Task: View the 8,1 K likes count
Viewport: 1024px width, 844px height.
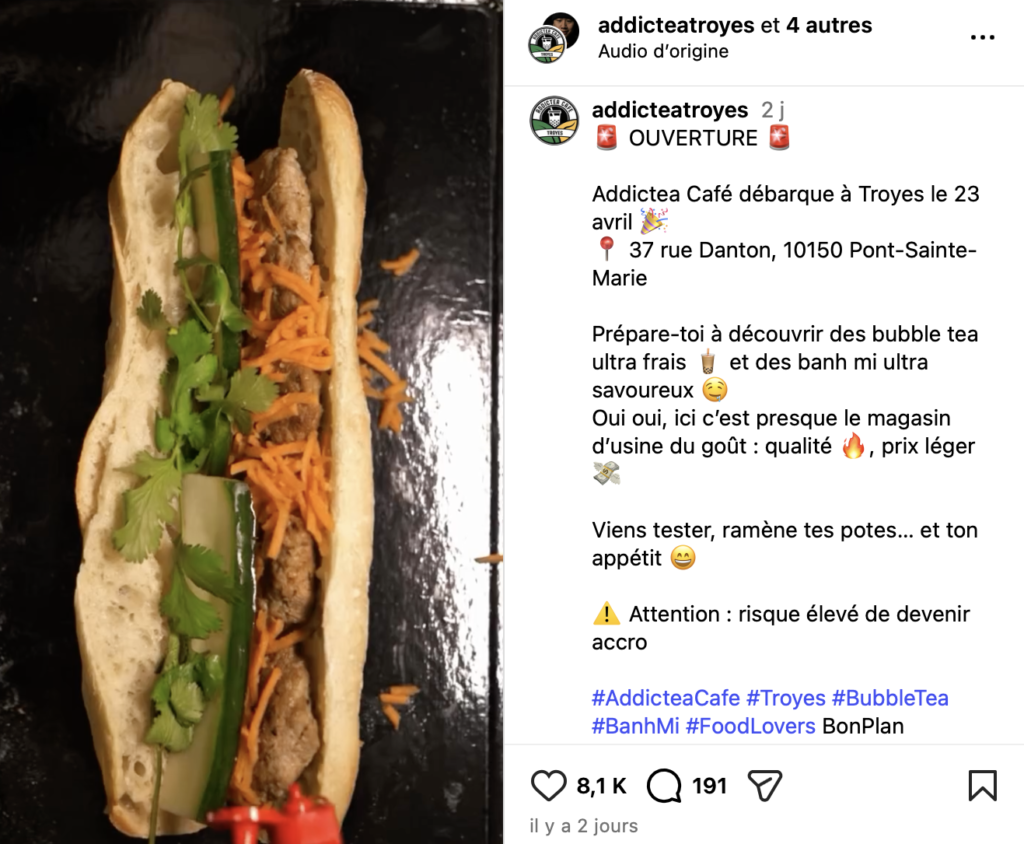Action: pos(601,786)
